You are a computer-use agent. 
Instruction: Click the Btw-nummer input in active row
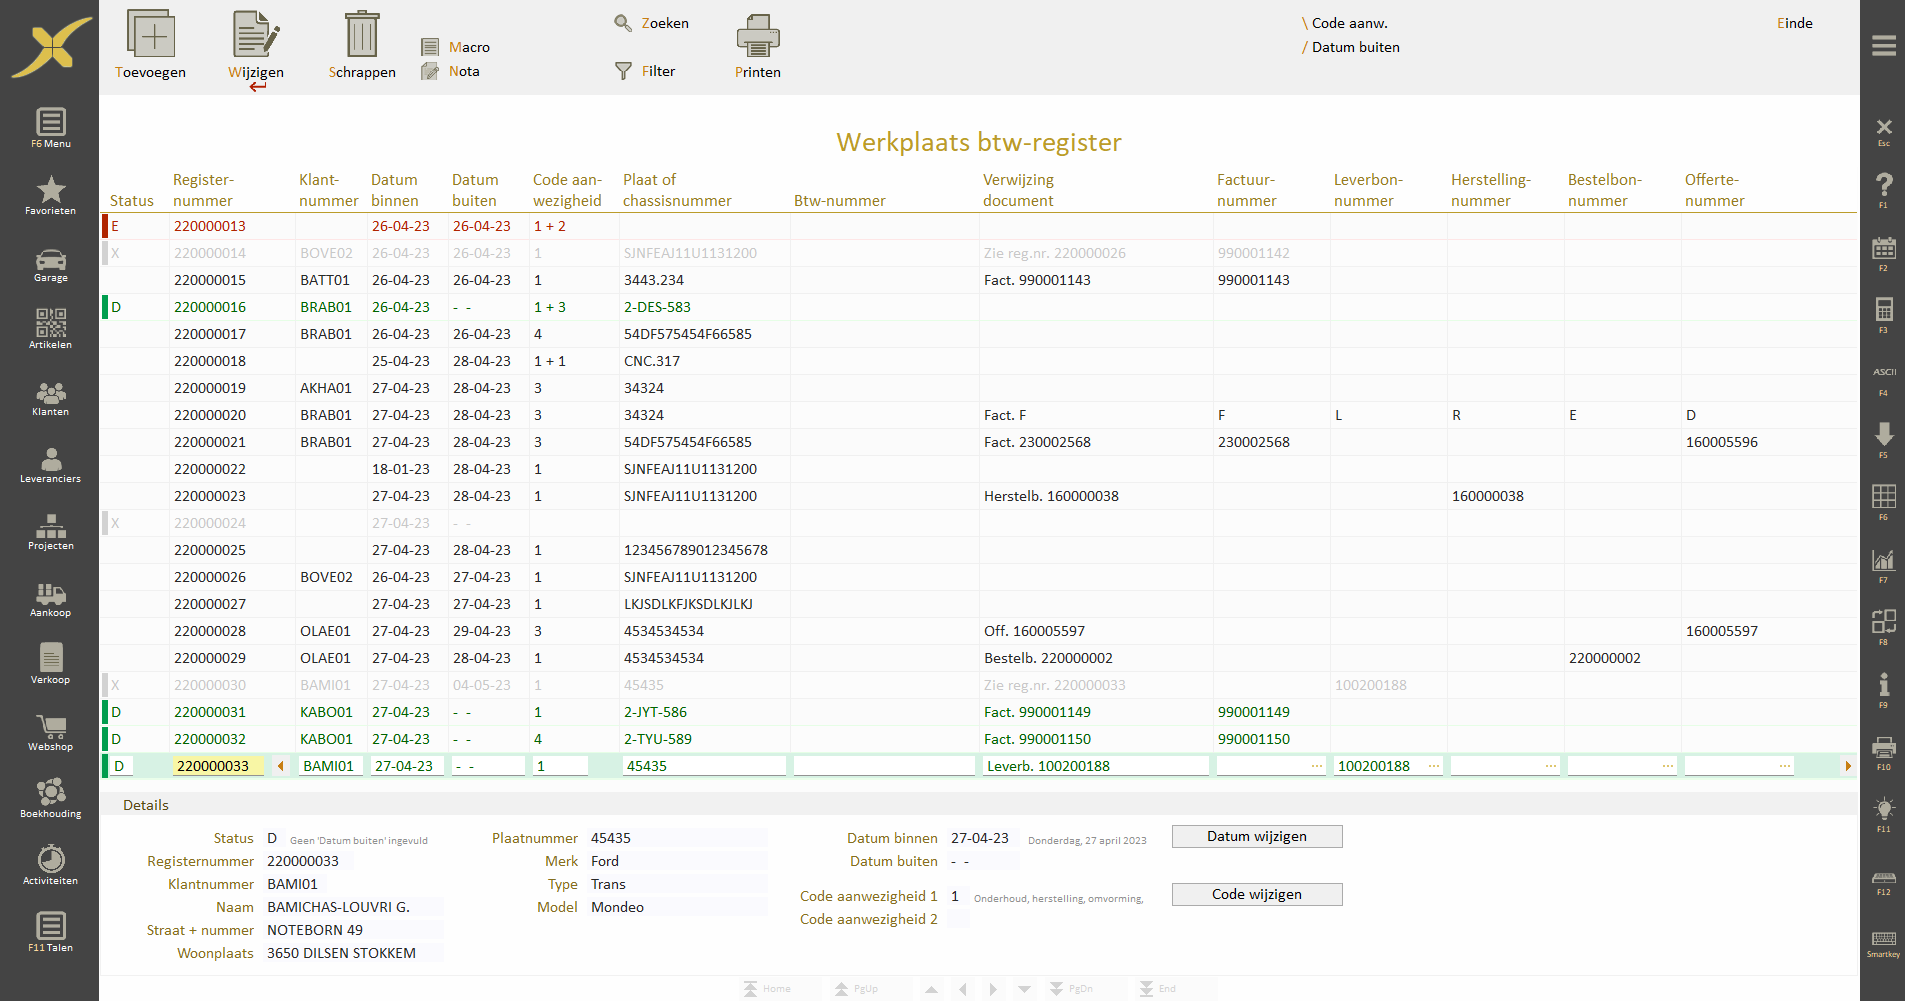coord(885,766)
